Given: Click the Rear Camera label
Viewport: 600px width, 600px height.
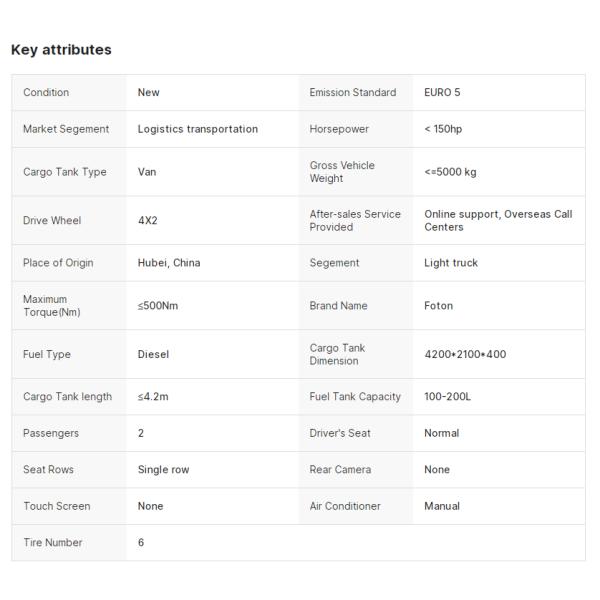Looking at the screenshot, I should (x=340, y=470).
